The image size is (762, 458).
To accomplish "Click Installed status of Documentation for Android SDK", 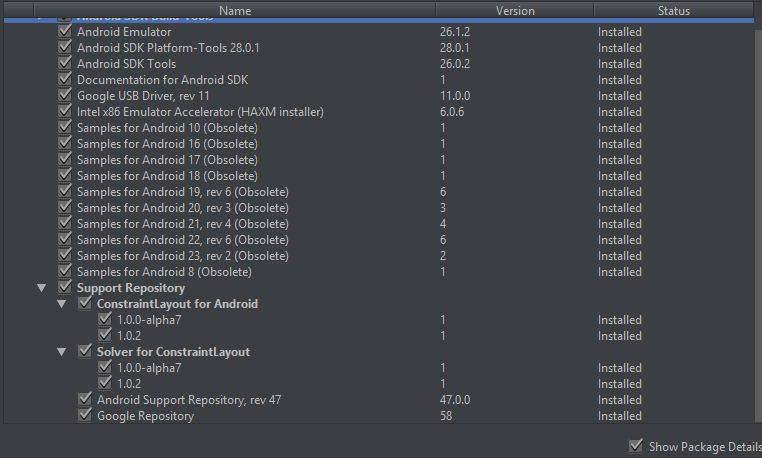I will pos(620,80).
